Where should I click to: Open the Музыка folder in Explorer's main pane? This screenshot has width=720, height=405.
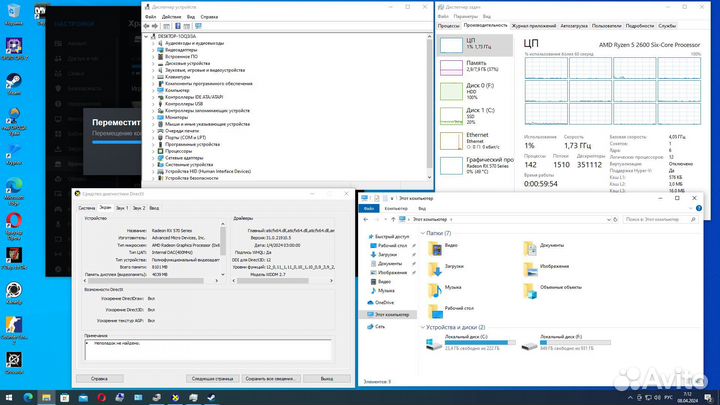(444, 290)
